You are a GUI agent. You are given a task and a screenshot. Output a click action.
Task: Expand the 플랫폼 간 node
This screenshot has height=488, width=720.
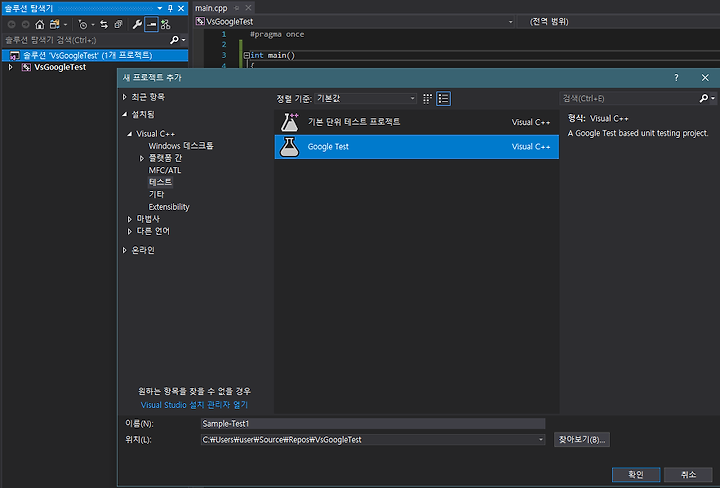141,158
